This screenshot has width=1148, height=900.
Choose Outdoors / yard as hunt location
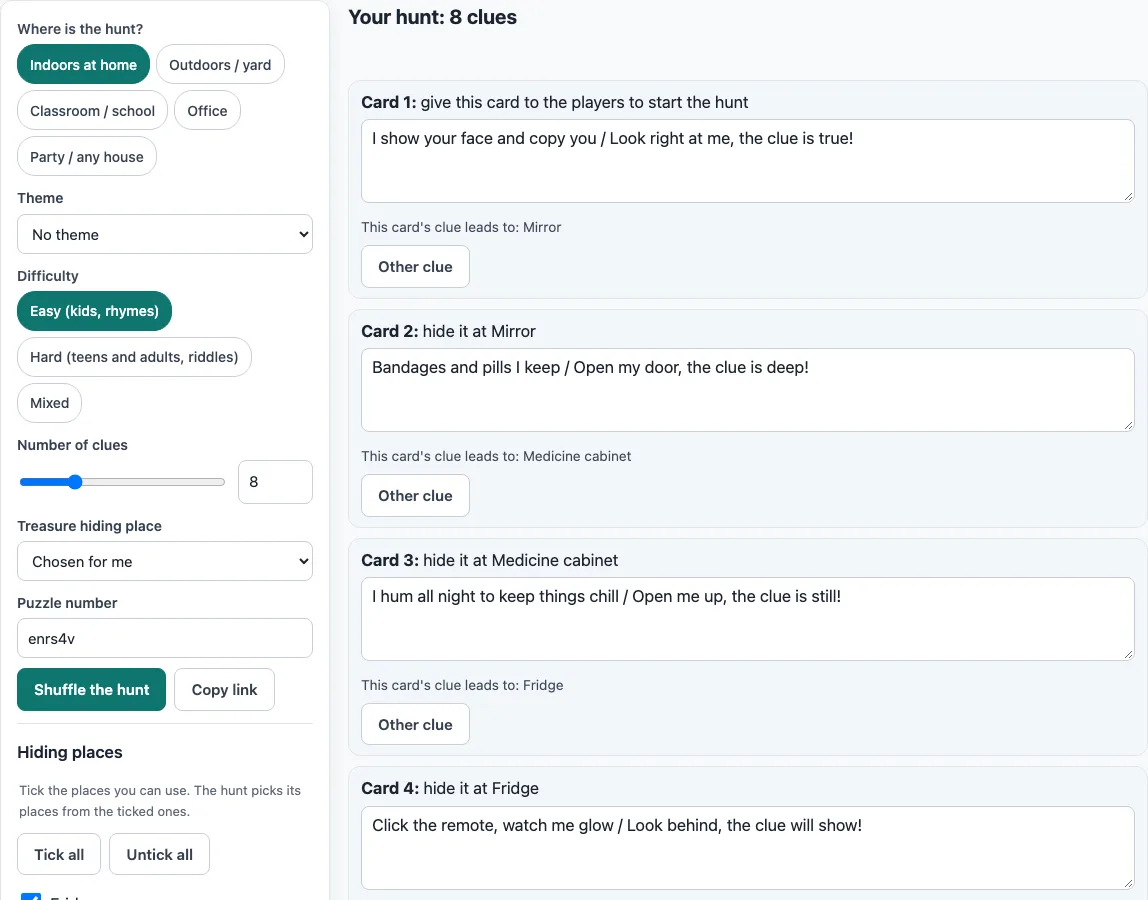220,64
